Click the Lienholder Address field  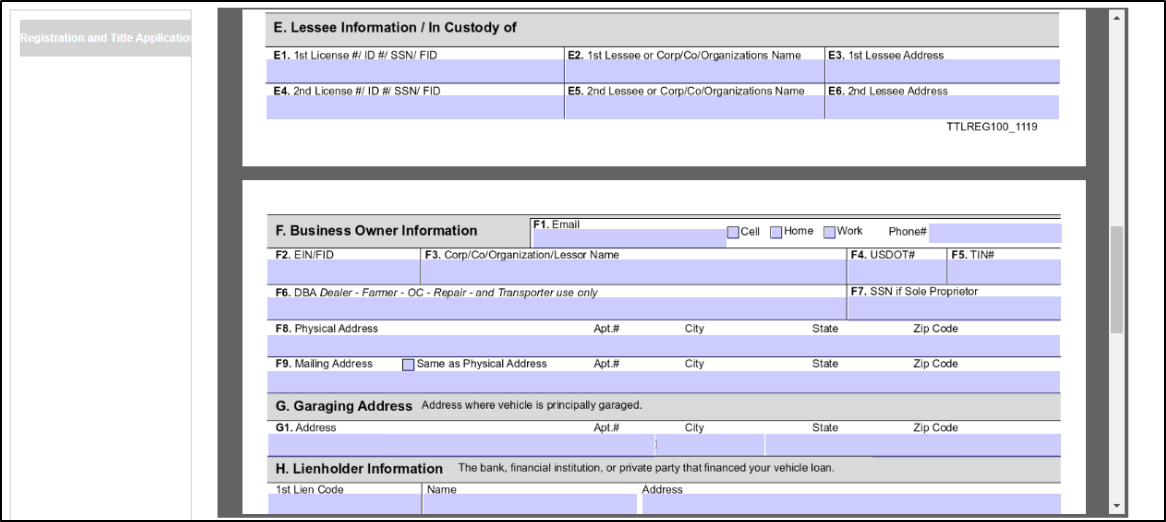point(851,504)
